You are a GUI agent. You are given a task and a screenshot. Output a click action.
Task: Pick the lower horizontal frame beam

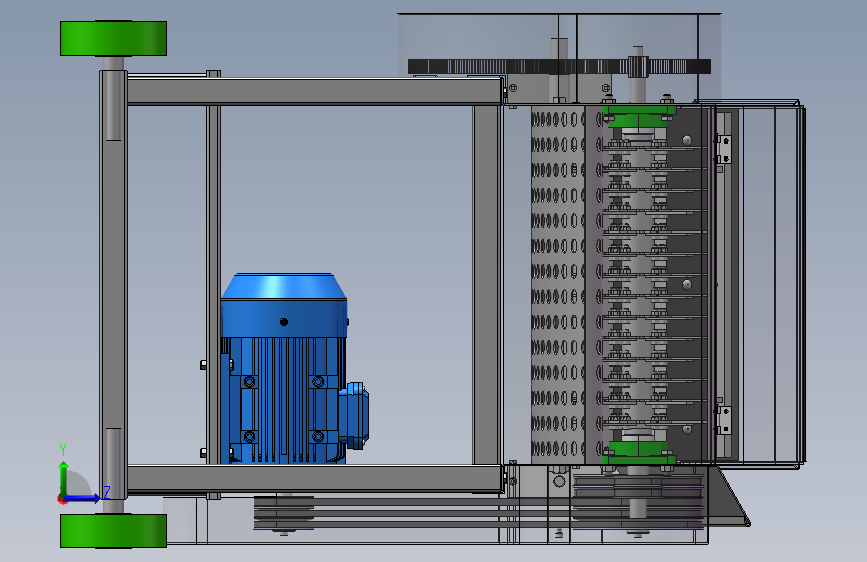(315, 478)
